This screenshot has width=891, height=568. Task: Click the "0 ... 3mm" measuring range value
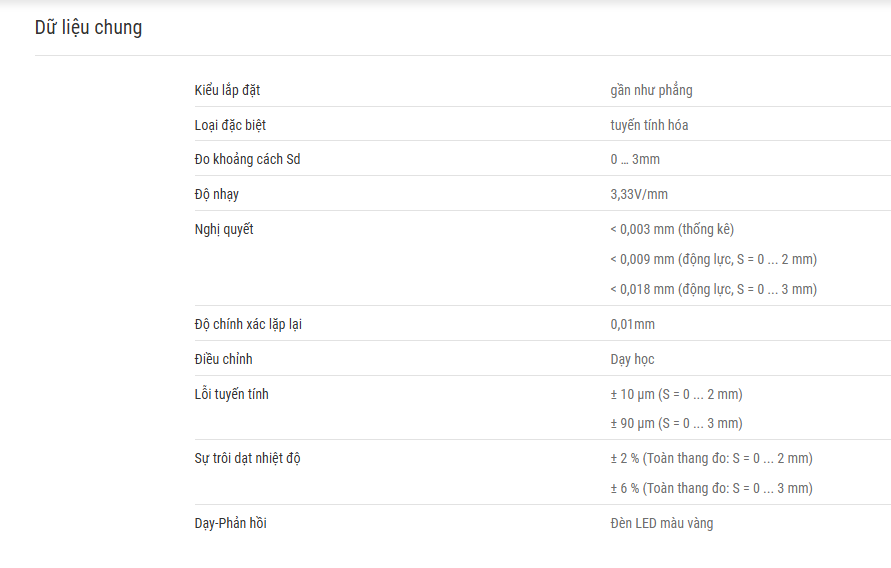[x=635, y=159]
